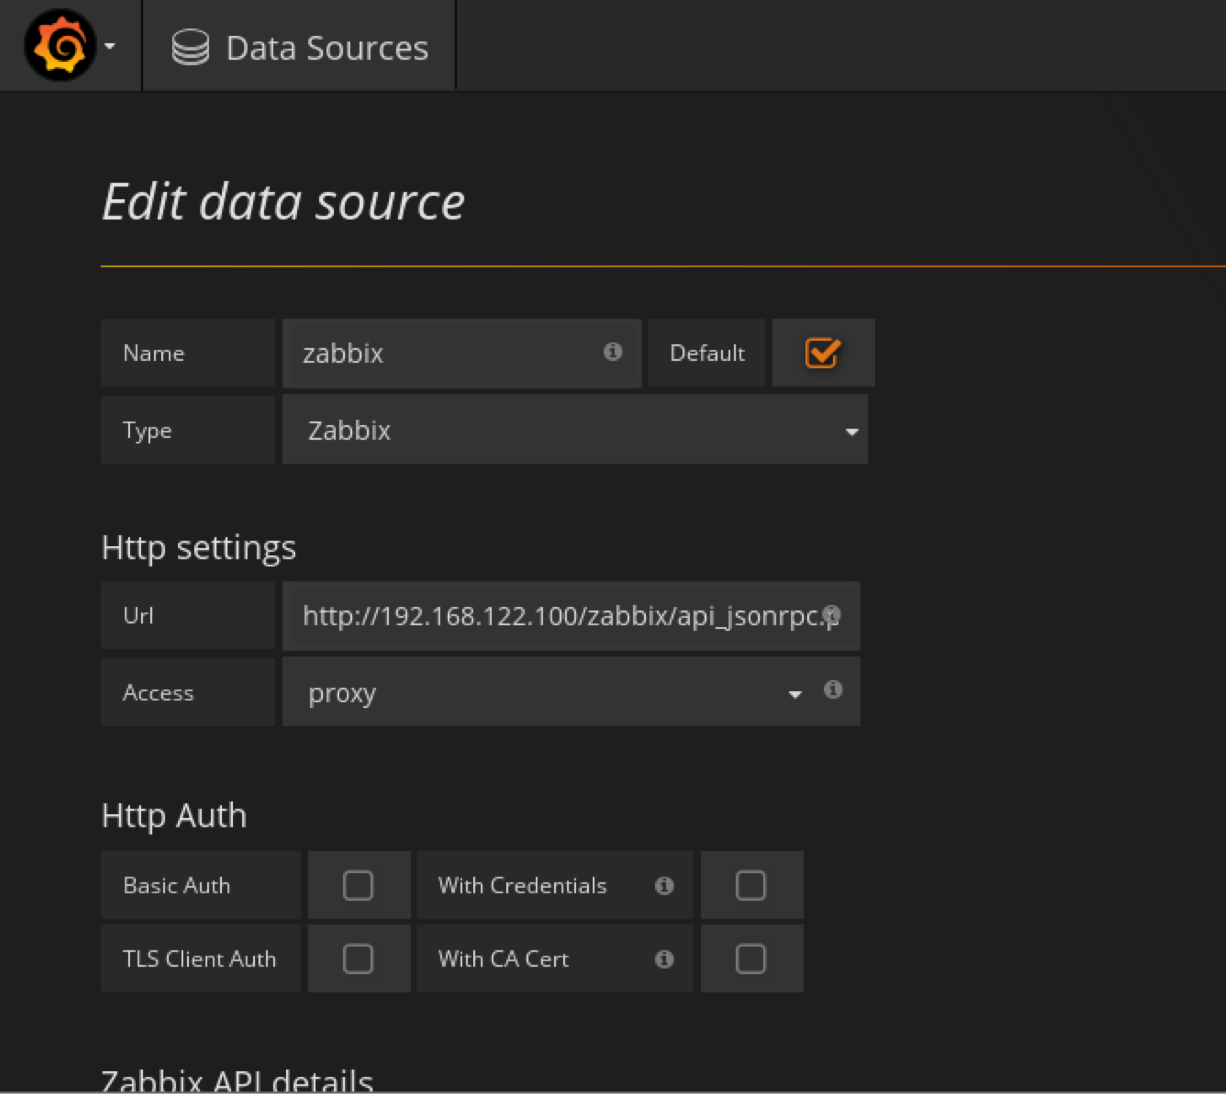This screenshot has height=1094, width=1226.
Task: Click the info icon in Url field
Action: (x=832, y=615)
